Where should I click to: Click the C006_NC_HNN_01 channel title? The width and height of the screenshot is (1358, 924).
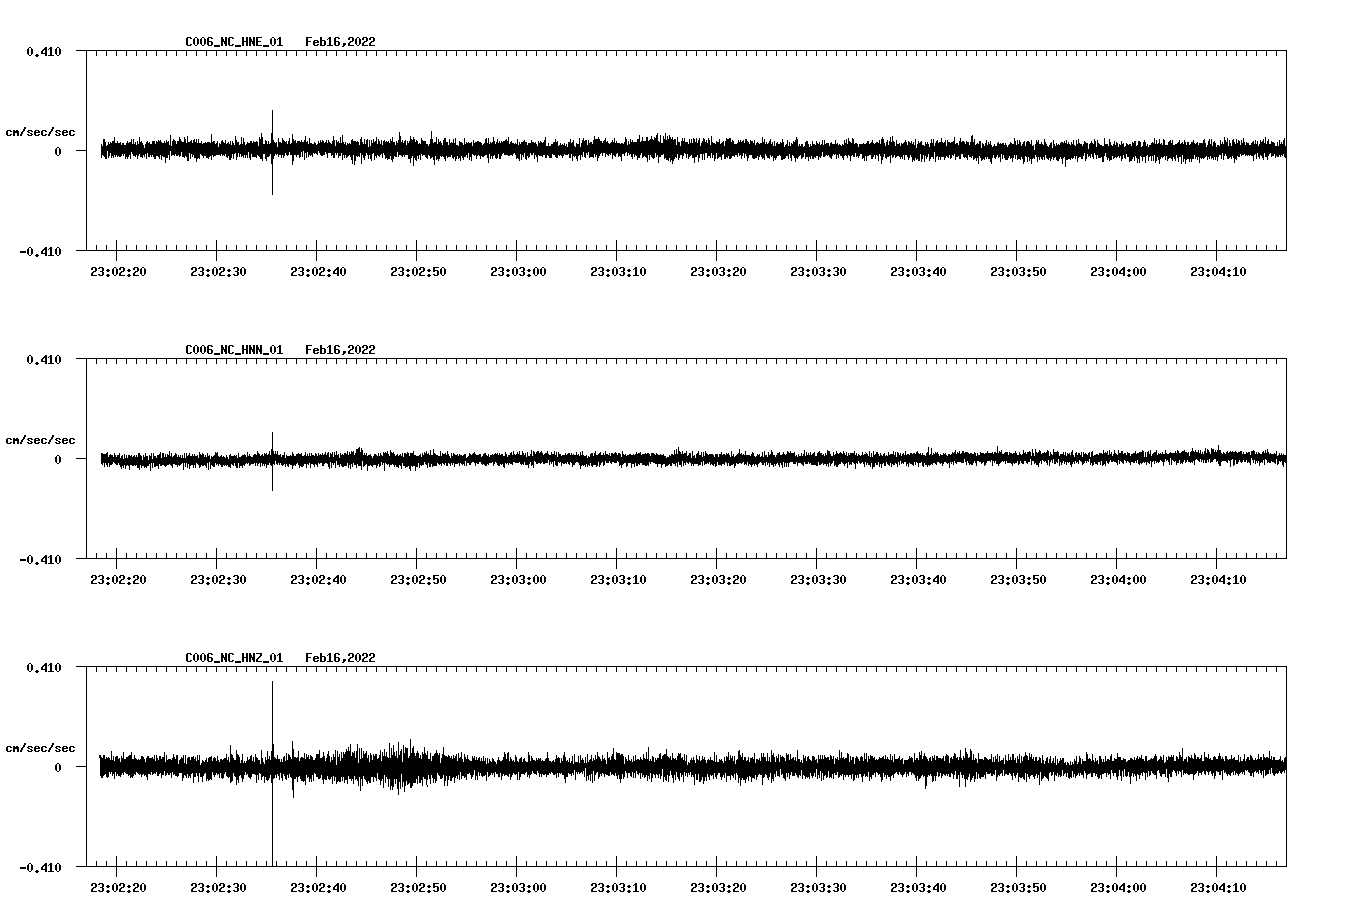point(234,350)
